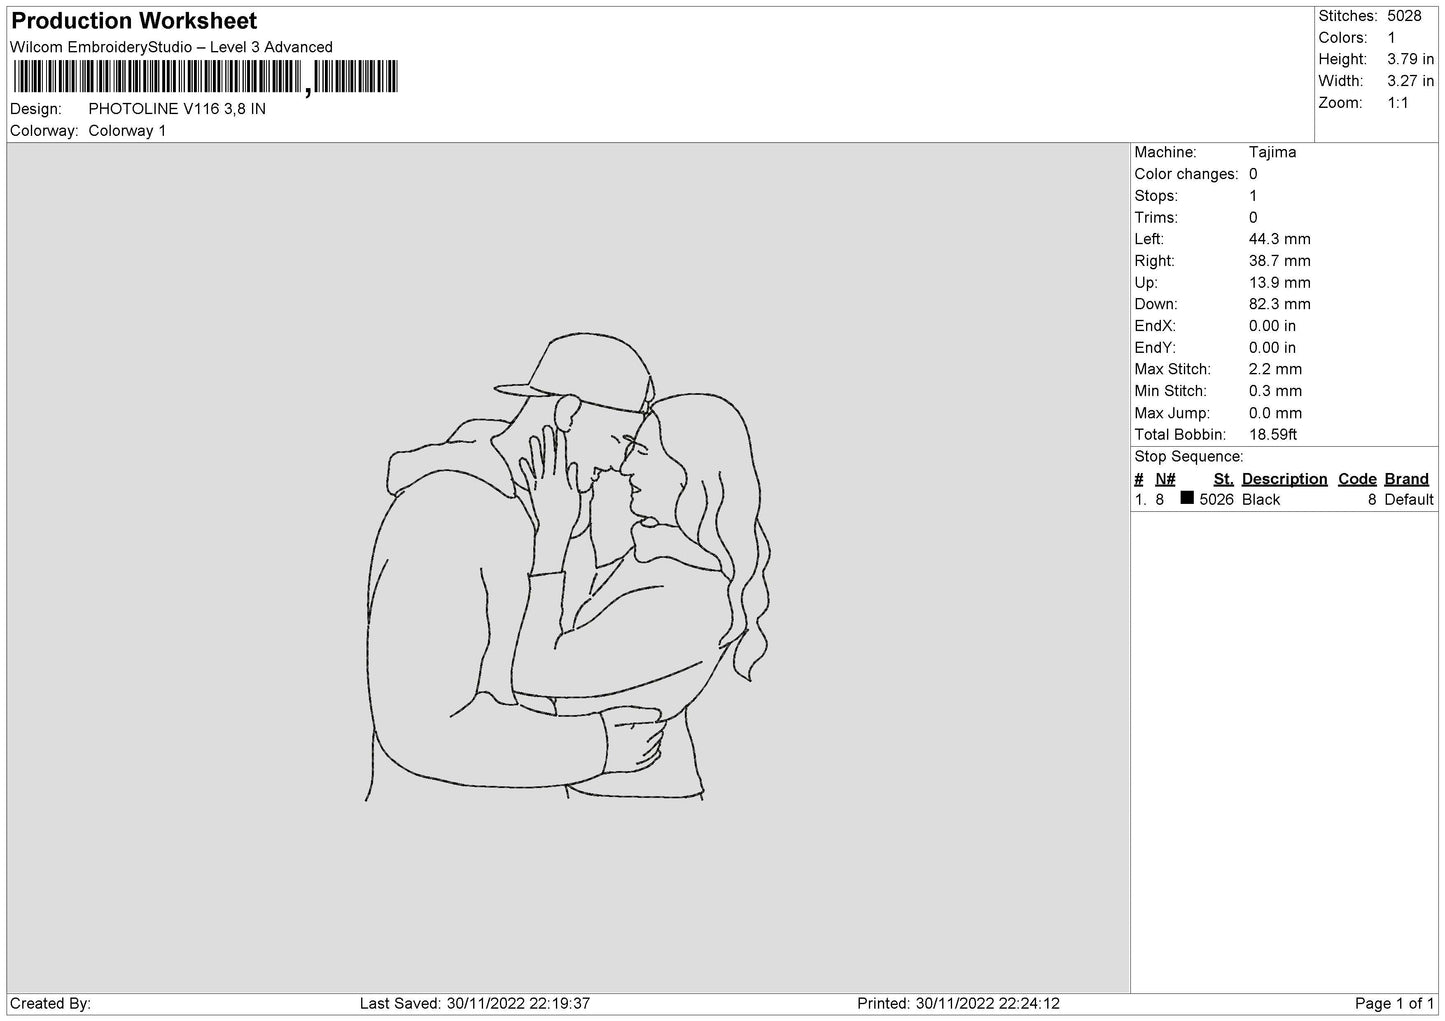Click the Up value 13.9 mm

(1279, 283)
